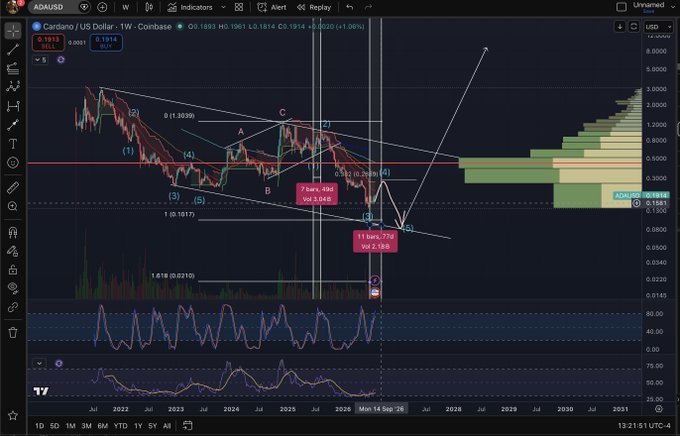The image size is (680, 436).
Task: Select the 1M time range
Action: 70,426
